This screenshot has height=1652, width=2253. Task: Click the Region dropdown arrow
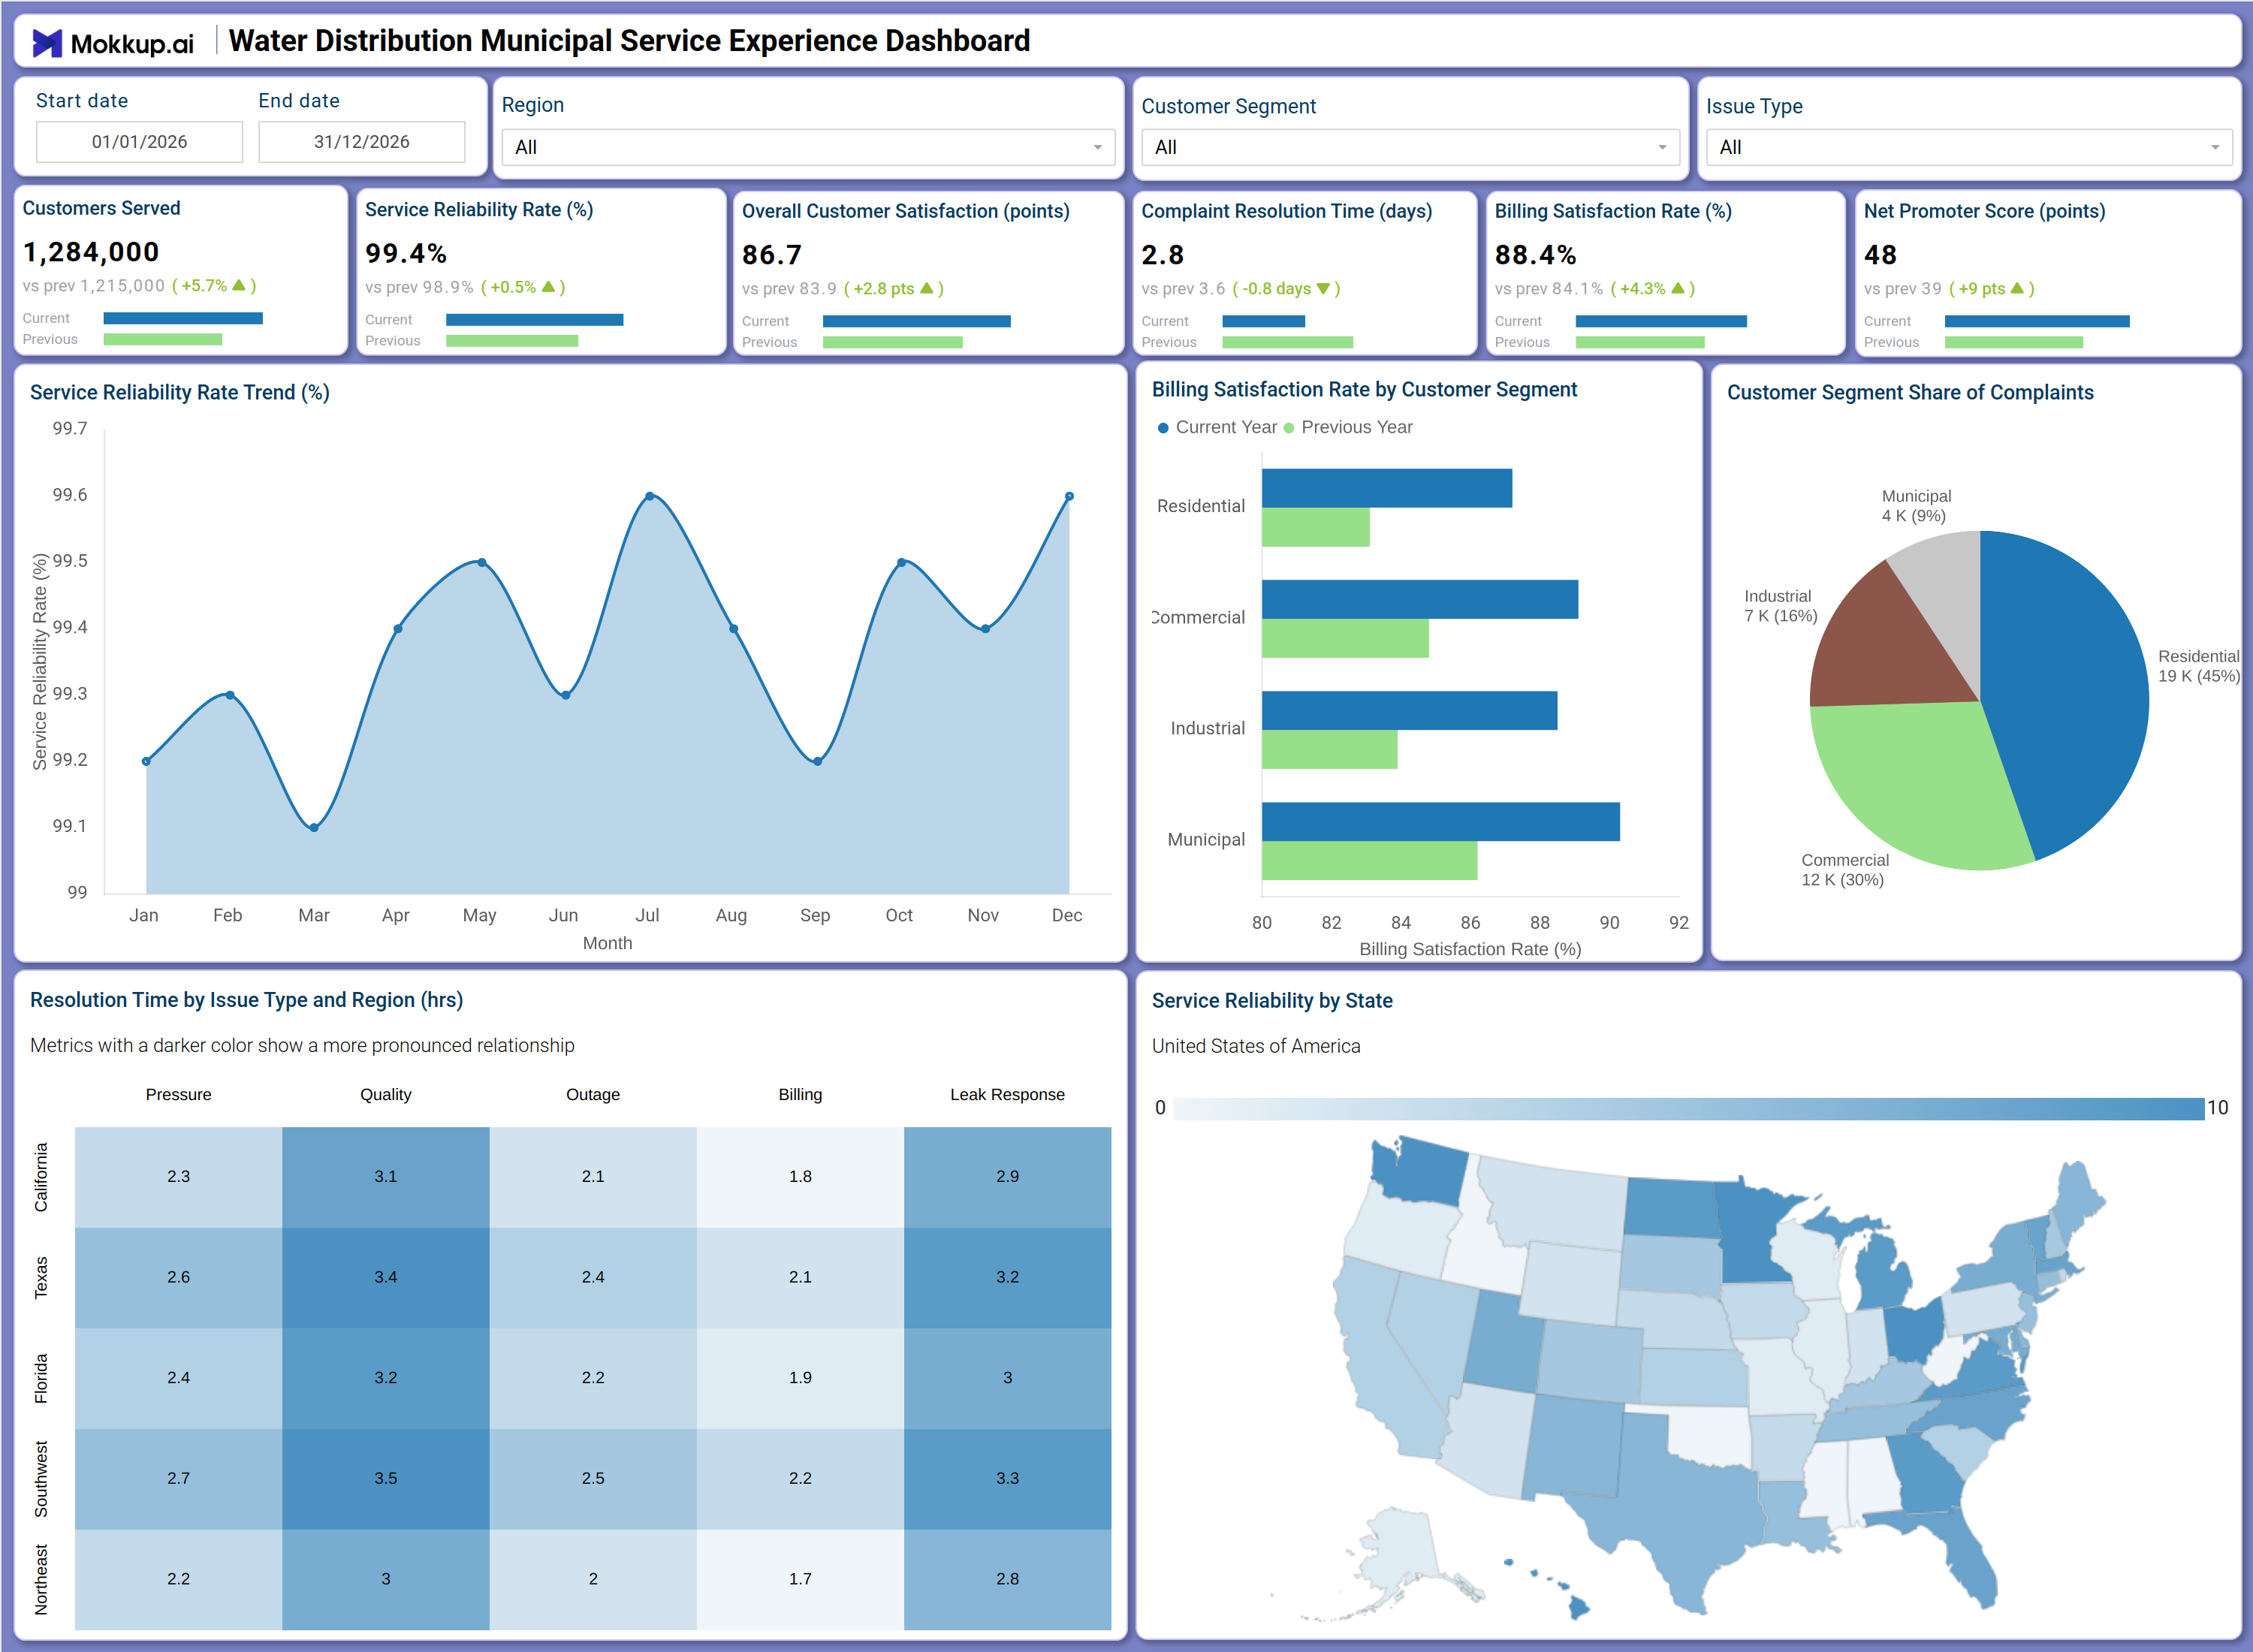pyautogui.click(x=1098, y=148)
